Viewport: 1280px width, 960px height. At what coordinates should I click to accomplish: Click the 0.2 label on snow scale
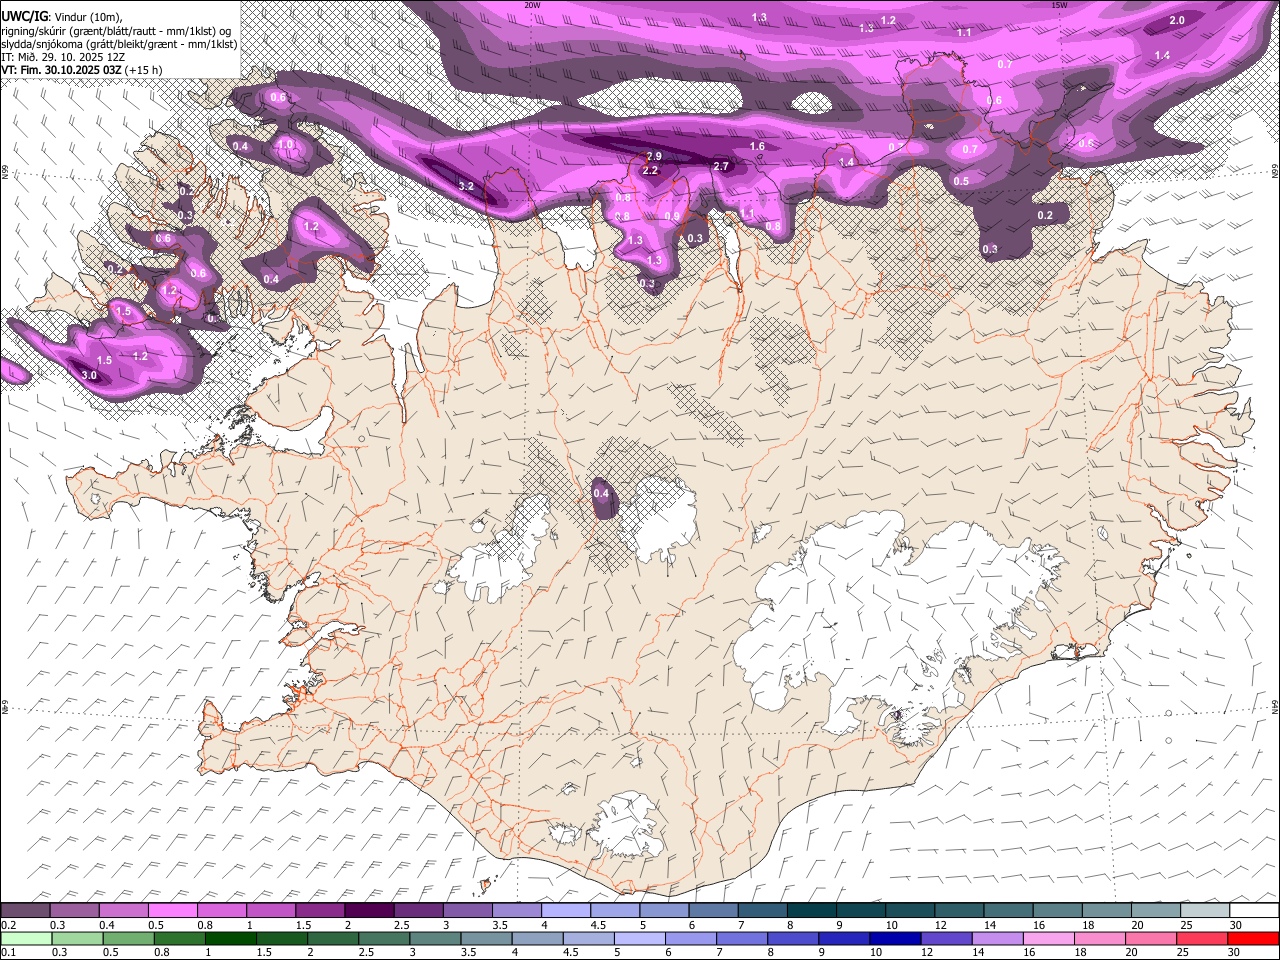coord(8,925)
